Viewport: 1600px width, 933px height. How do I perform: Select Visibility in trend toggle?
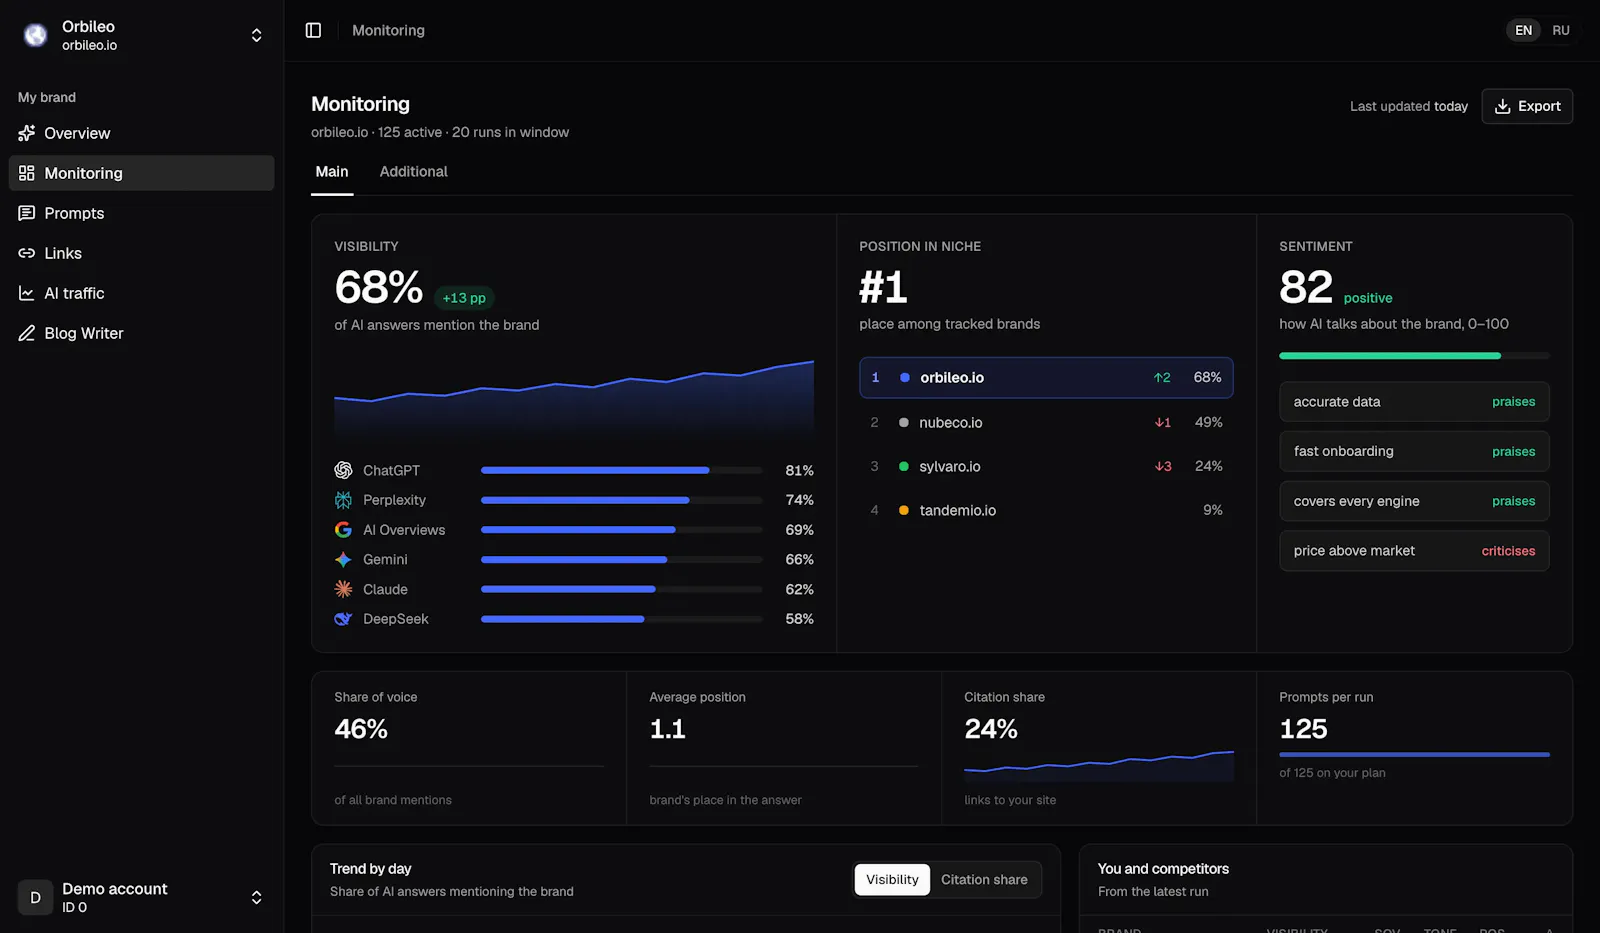[x=892, y=880]
